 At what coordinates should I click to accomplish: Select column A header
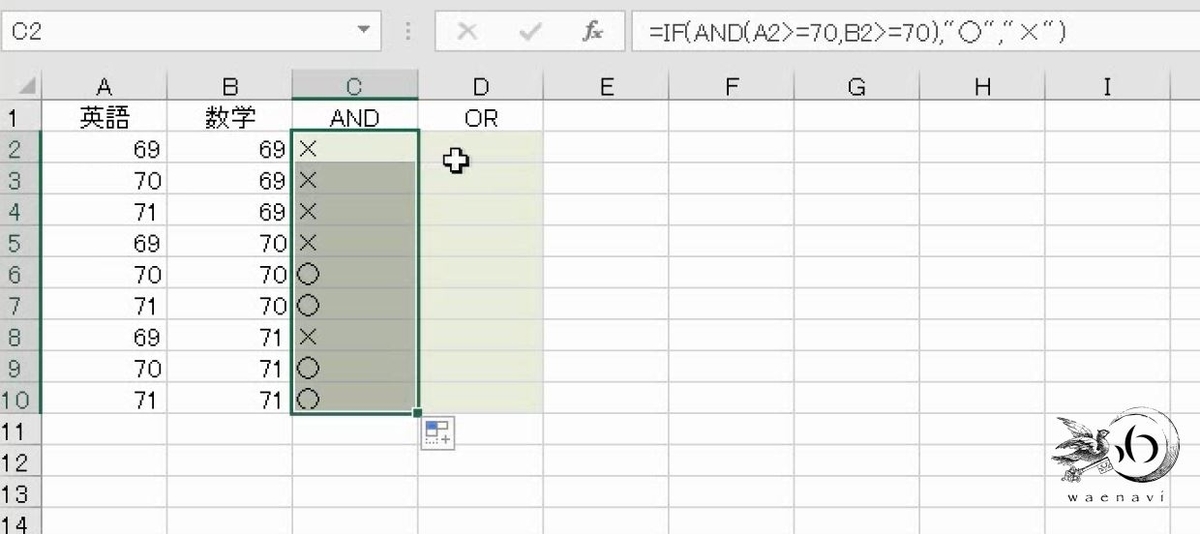[104, 87]
